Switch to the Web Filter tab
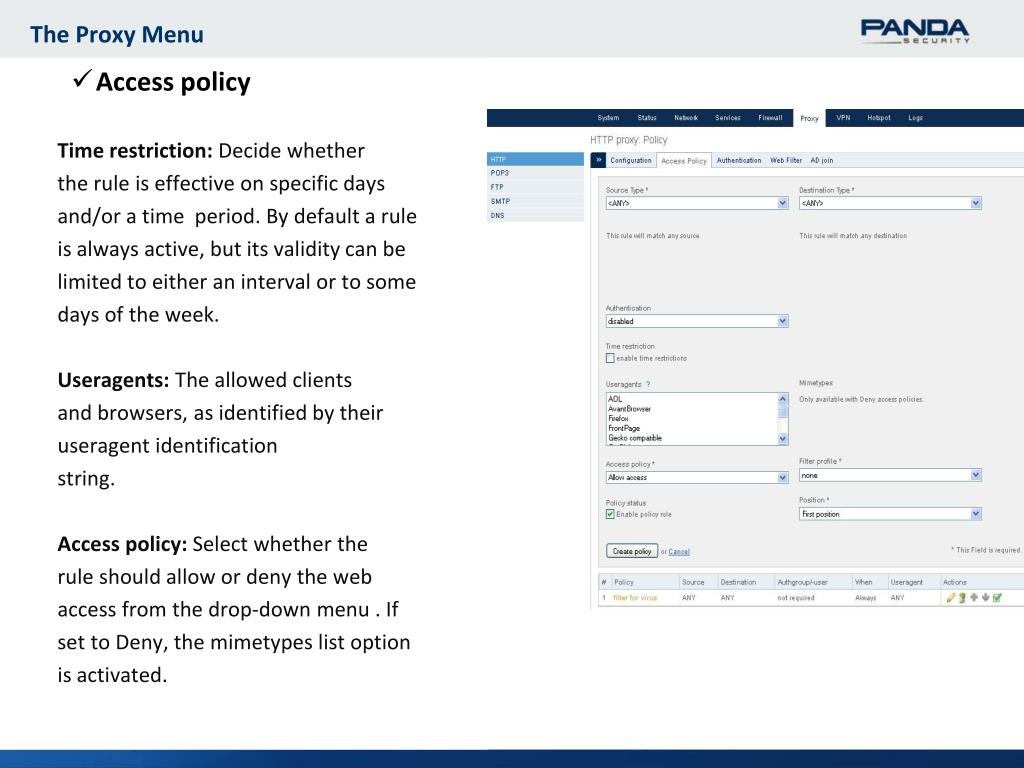The image size is (1024, 768). 786,160
